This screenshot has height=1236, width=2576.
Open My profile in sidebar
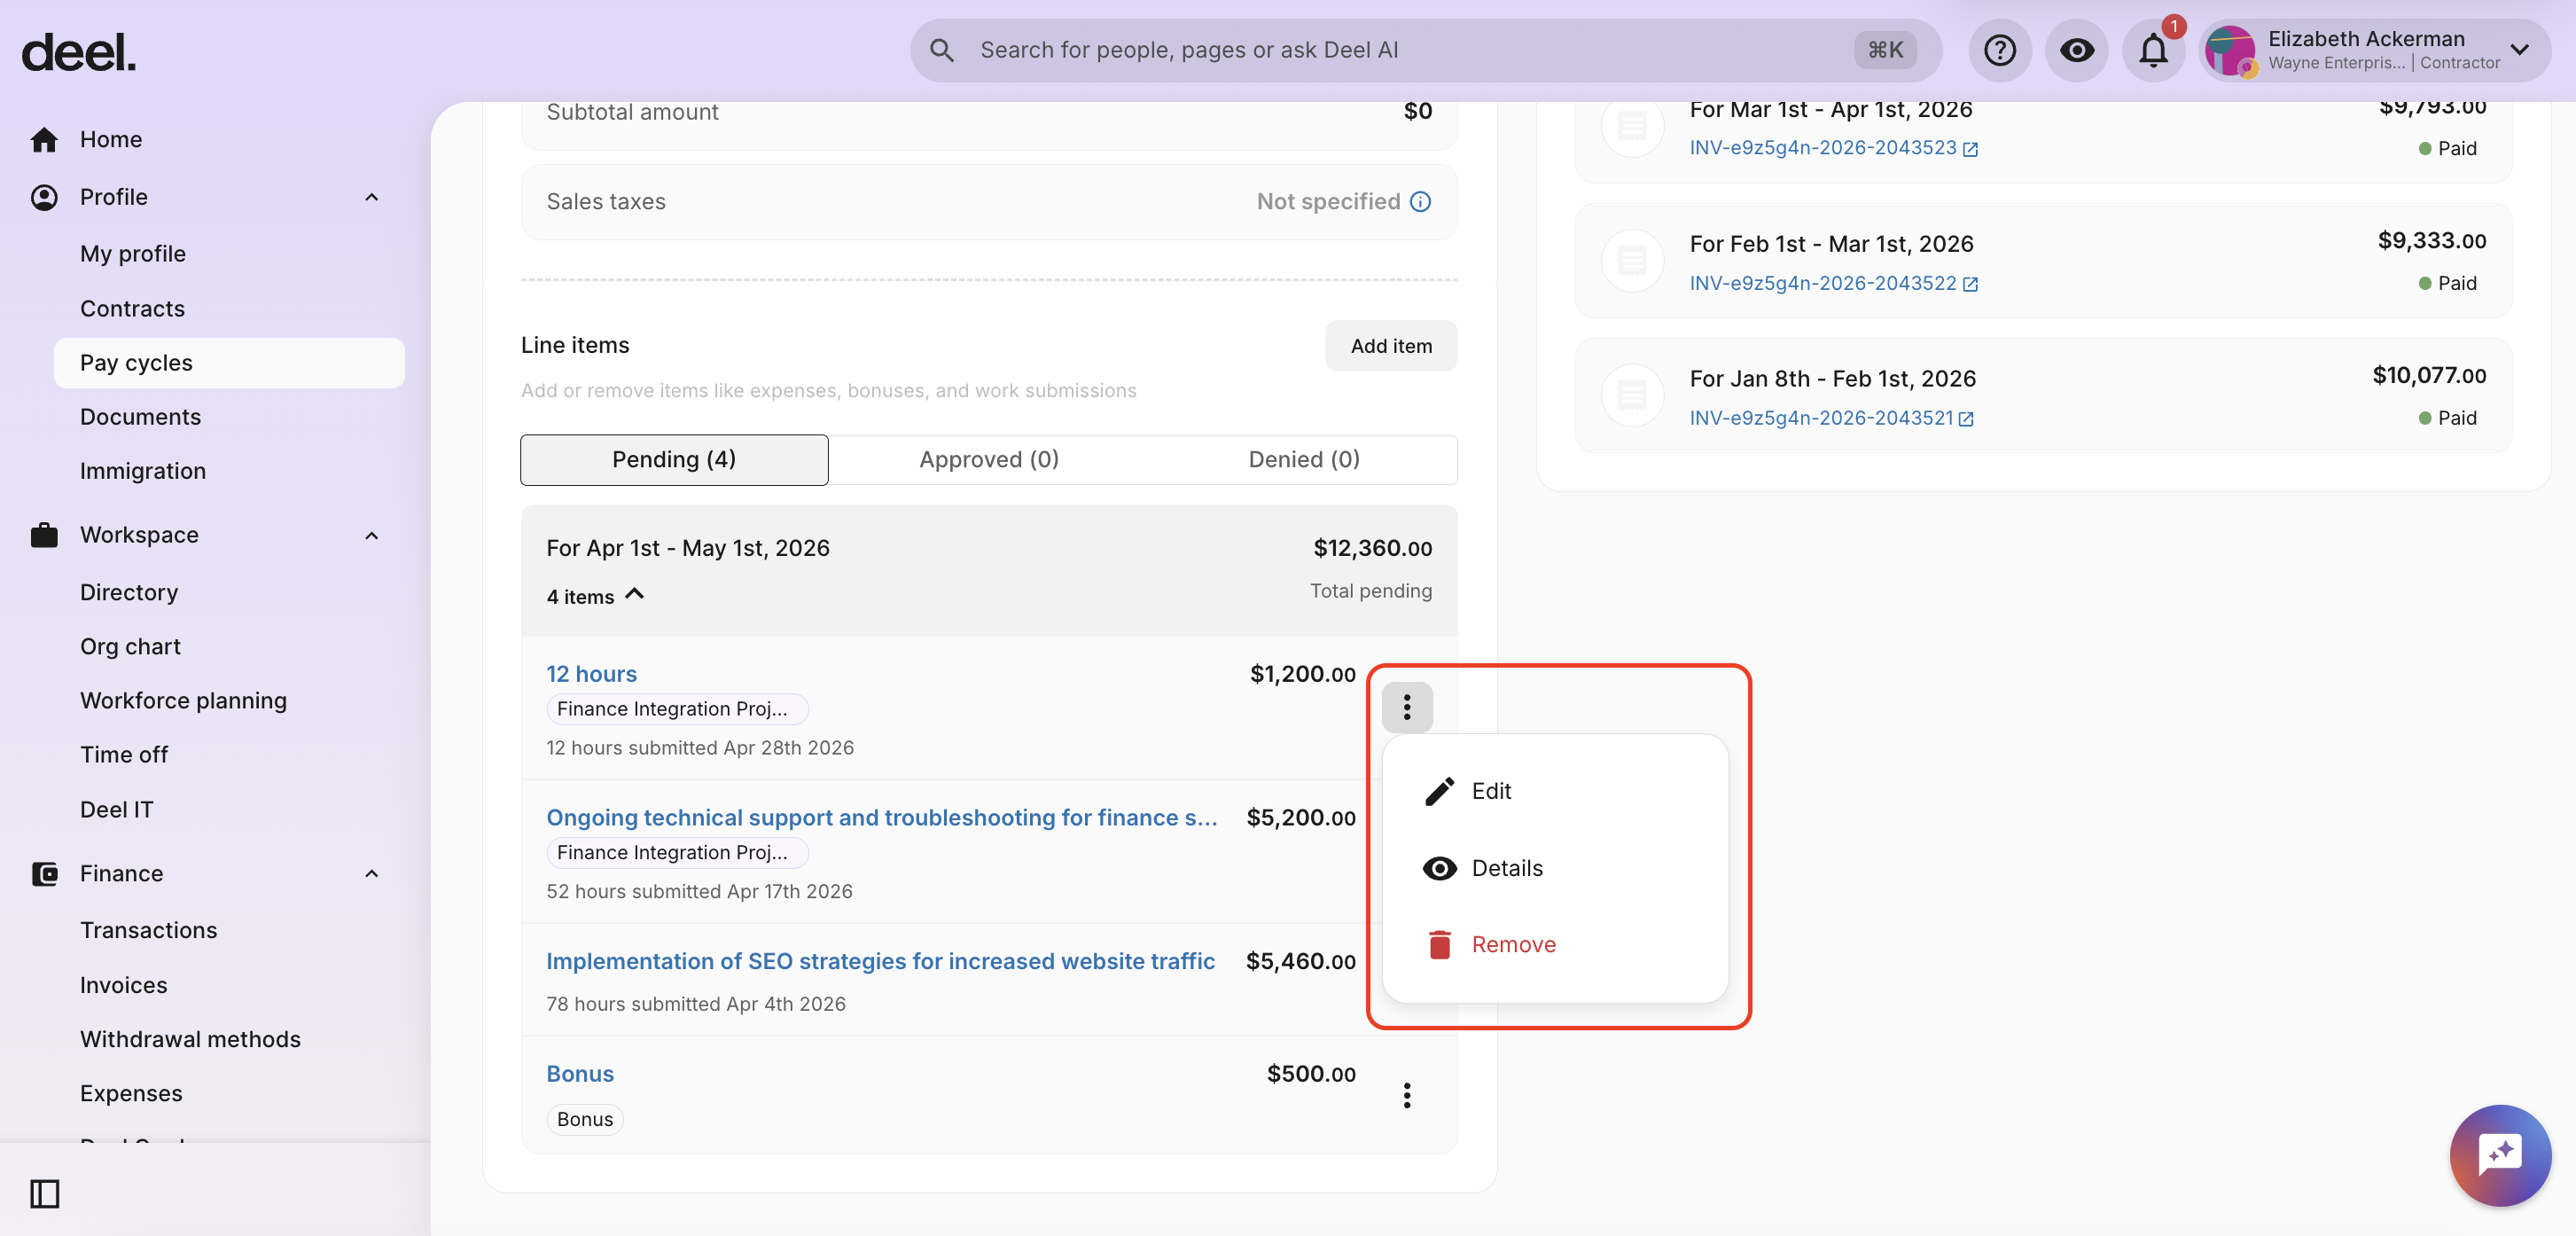coord(133,254)
